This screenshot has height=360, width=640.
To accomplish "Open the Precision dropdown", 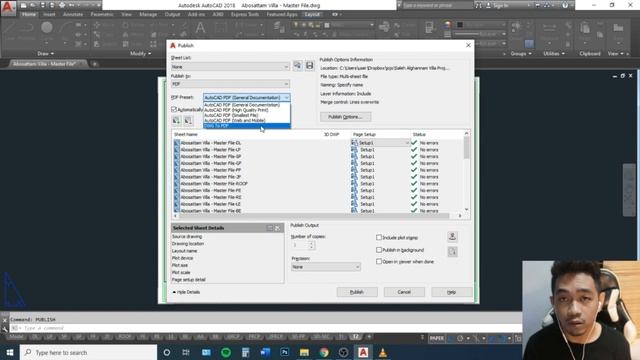I will pyautogui.click(x=326, y=267).
